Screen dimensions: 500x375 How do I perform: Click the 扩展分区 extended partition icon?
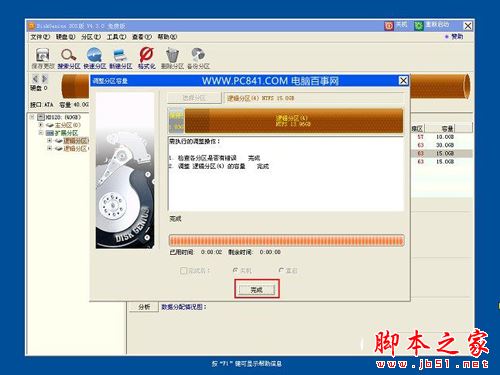50,133
